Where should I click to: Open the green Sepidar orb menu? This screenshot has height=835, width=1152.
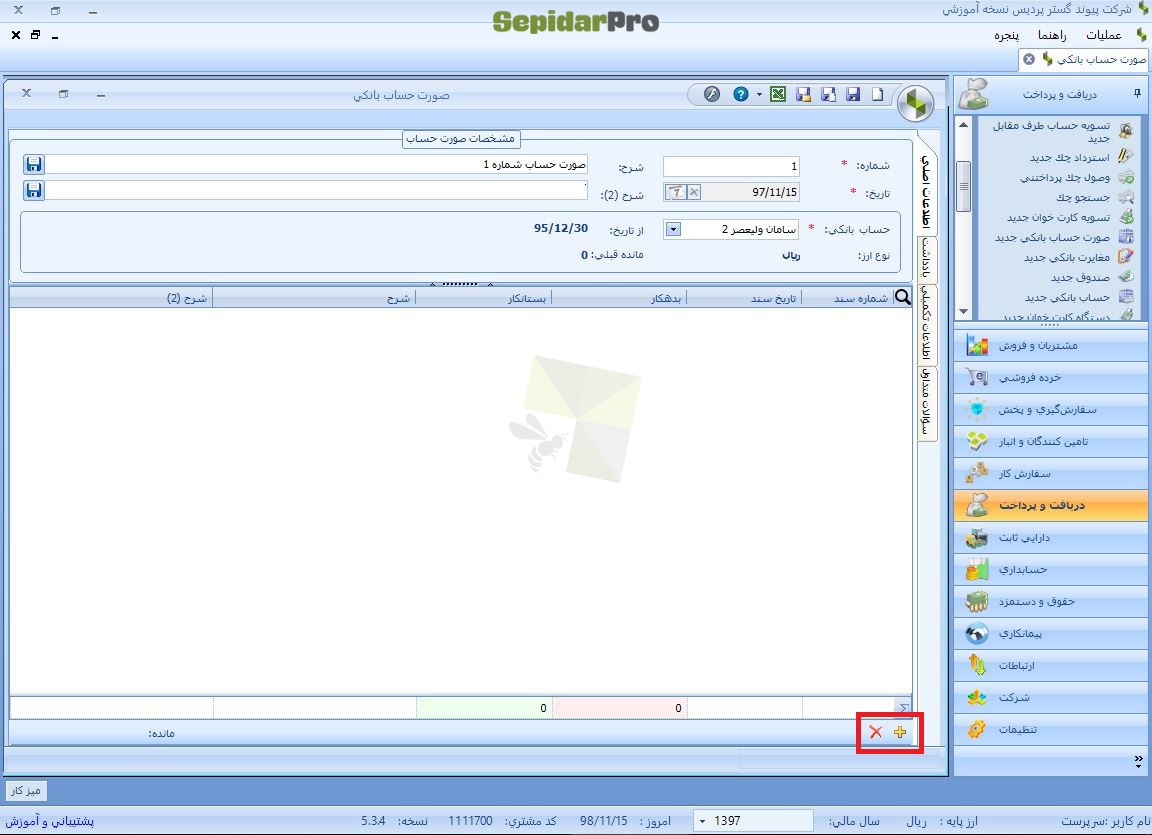(x=915, y=104)
